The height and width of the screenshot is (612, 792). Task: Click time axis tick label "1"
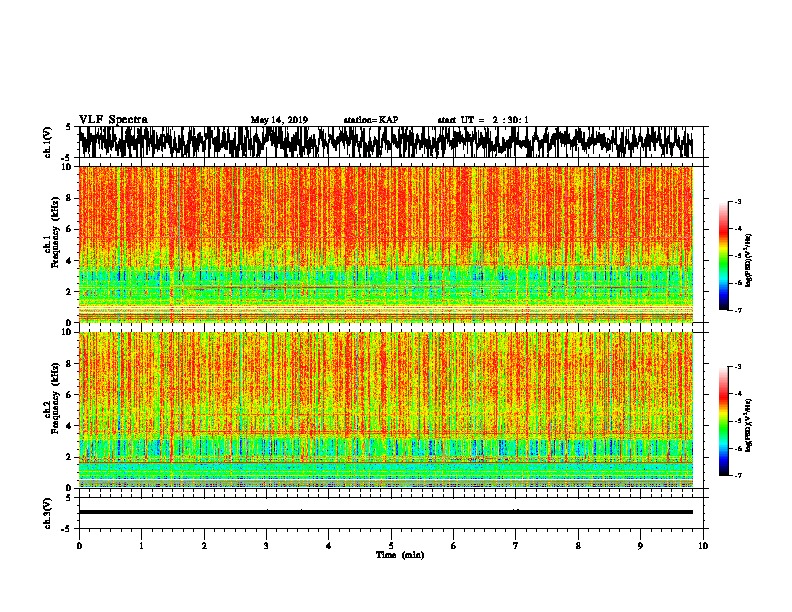(141, 545)
